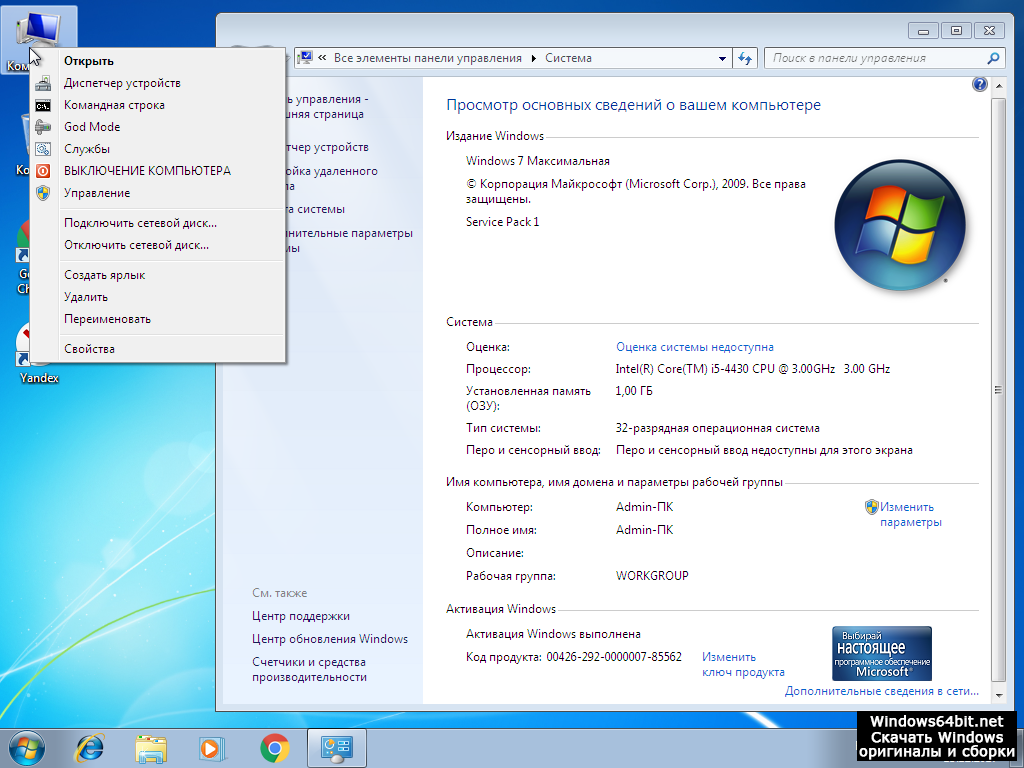Open help with the blue question mark icon
1024x768 pixels.
click(x=980, y=84)
